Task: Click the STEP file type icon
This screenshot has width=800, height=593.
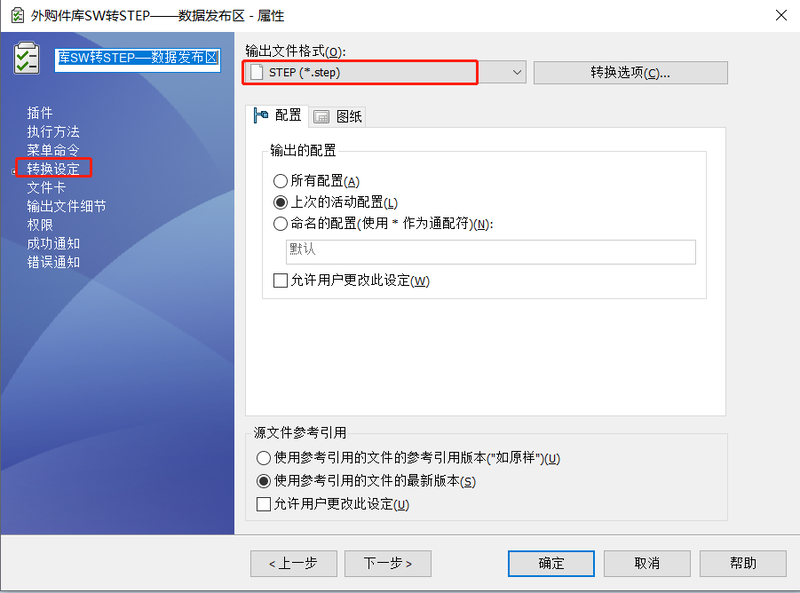Action: coord(257,72)
